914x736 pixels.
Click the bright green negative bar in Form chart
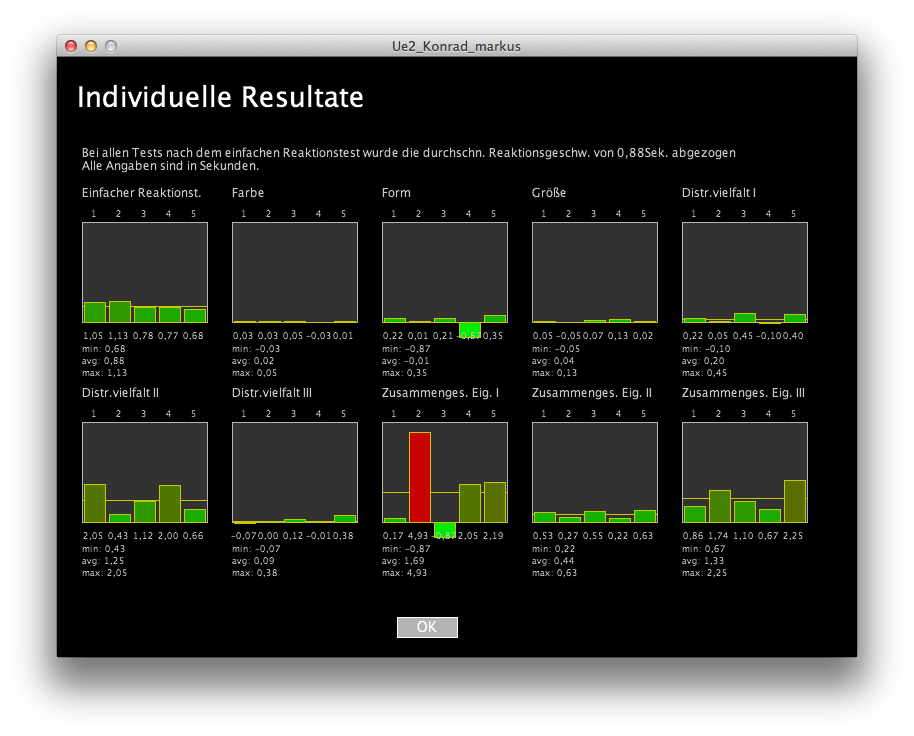pyautogui.click(x=469, y=329)
